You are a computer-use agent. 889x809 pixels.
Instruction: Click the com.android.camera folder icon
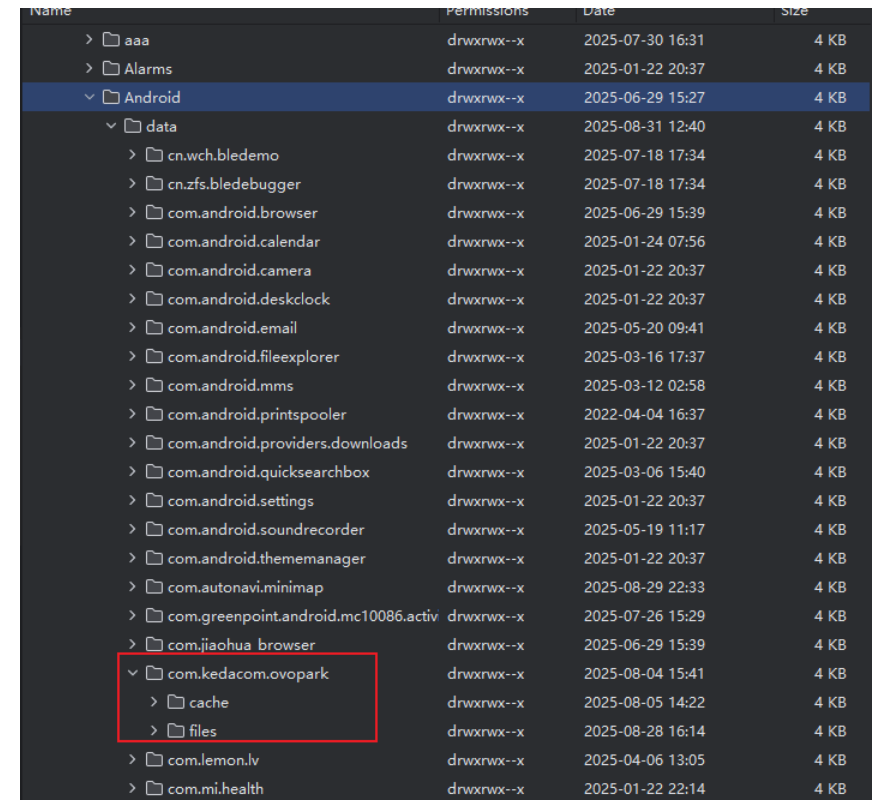[154, 270]
